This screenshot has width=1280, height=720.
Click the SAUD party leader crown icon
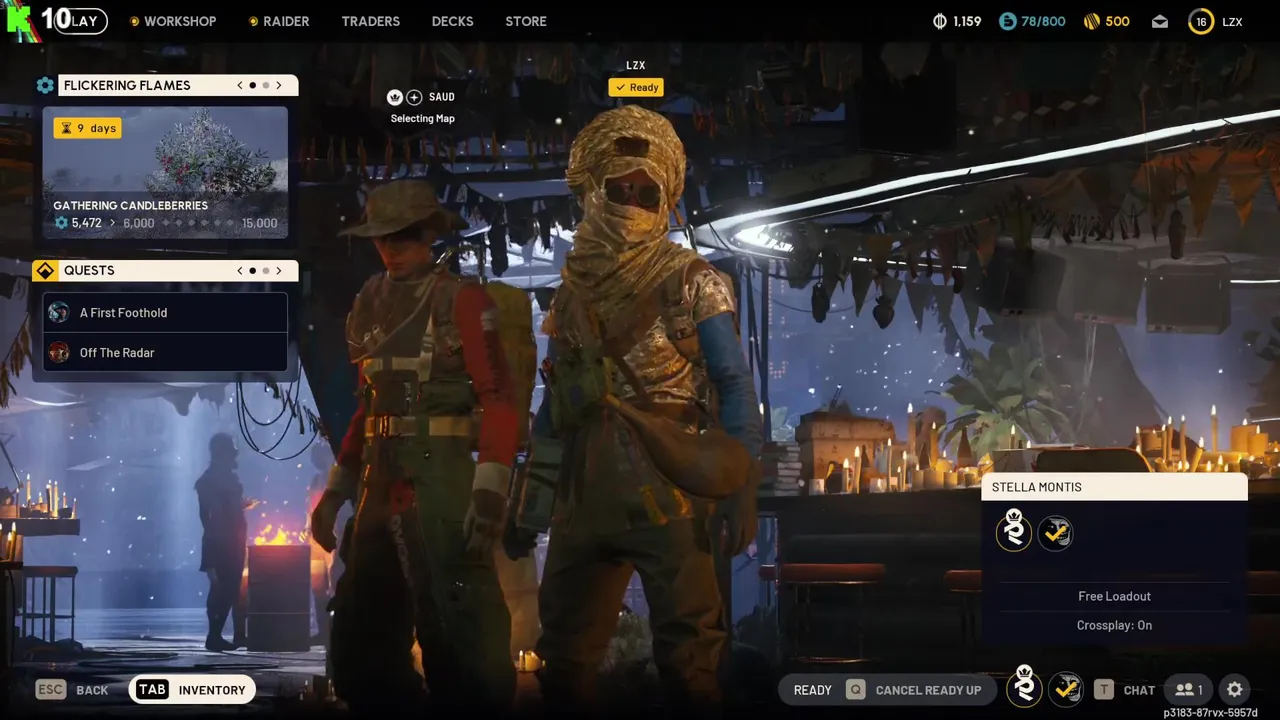click(x=395, y=97)
